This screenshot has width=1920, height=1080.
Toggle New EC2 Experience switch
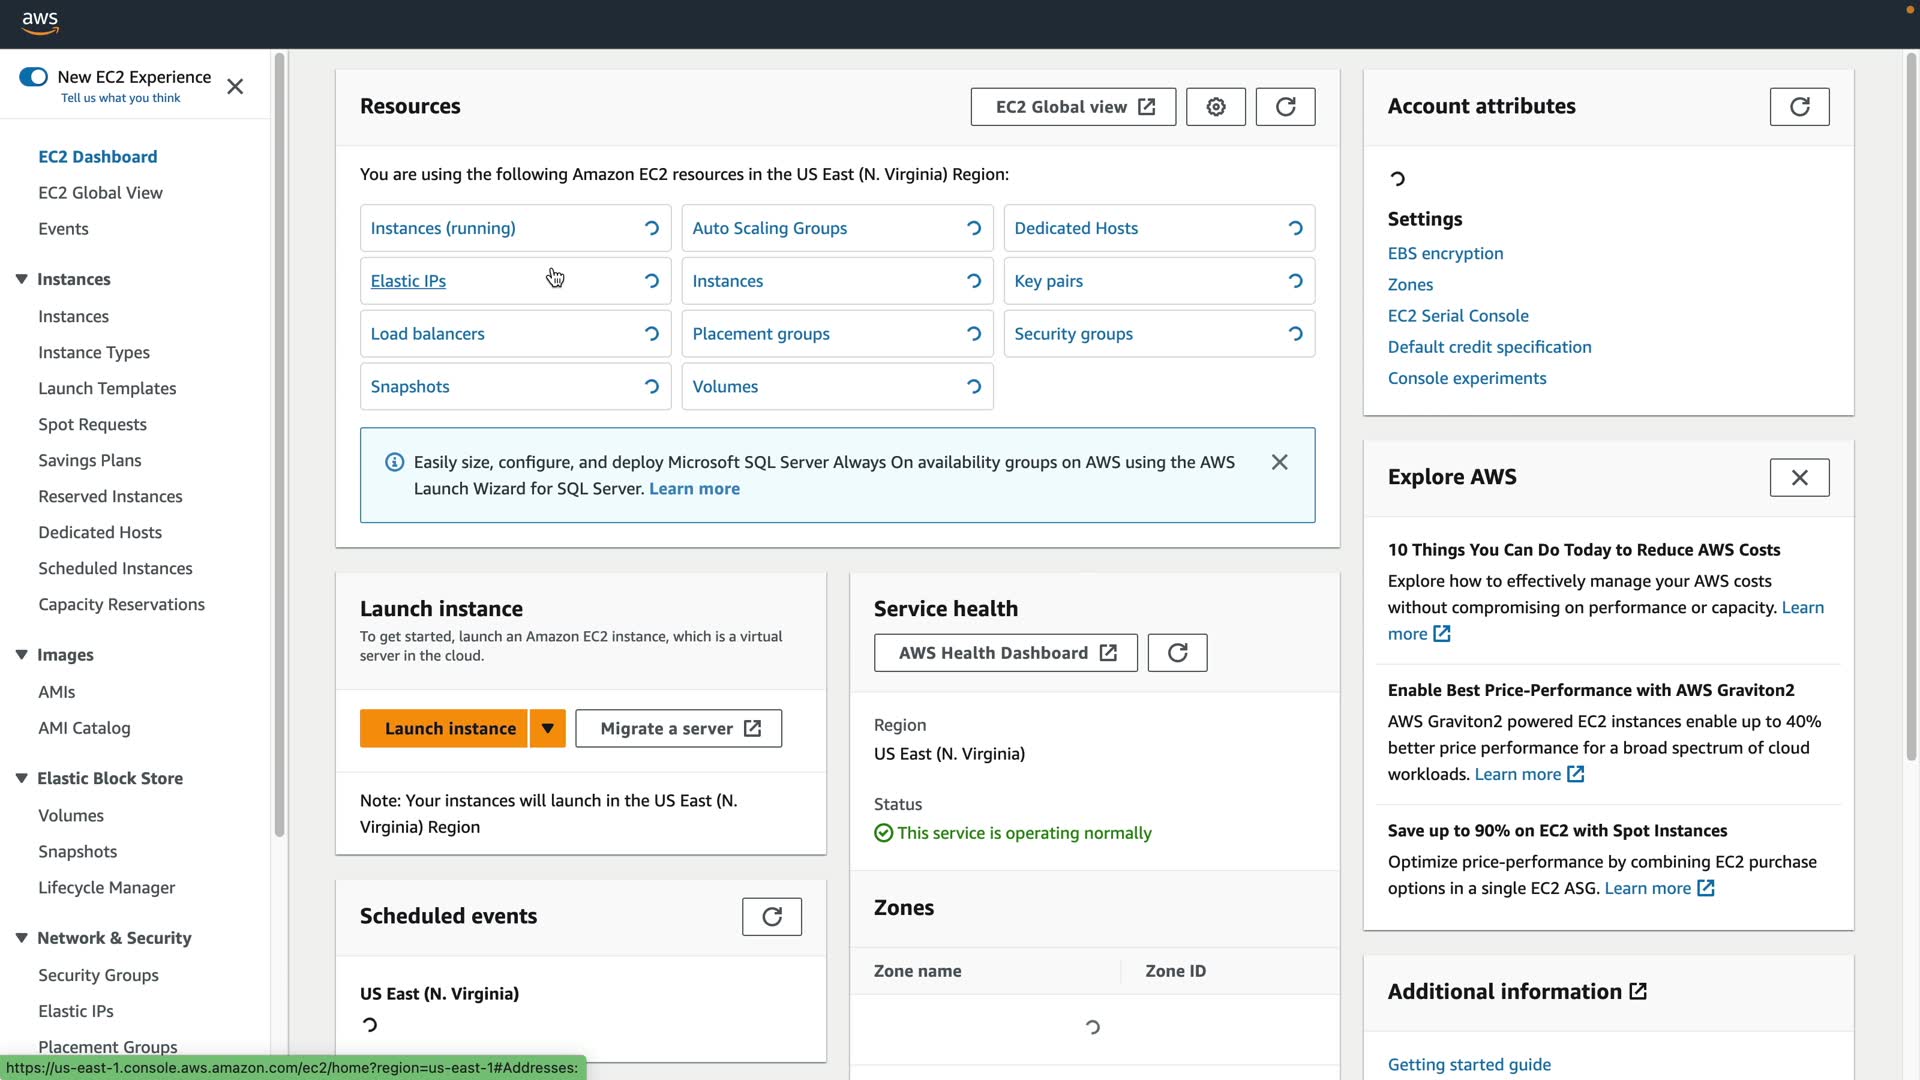(x=33, y=77)
